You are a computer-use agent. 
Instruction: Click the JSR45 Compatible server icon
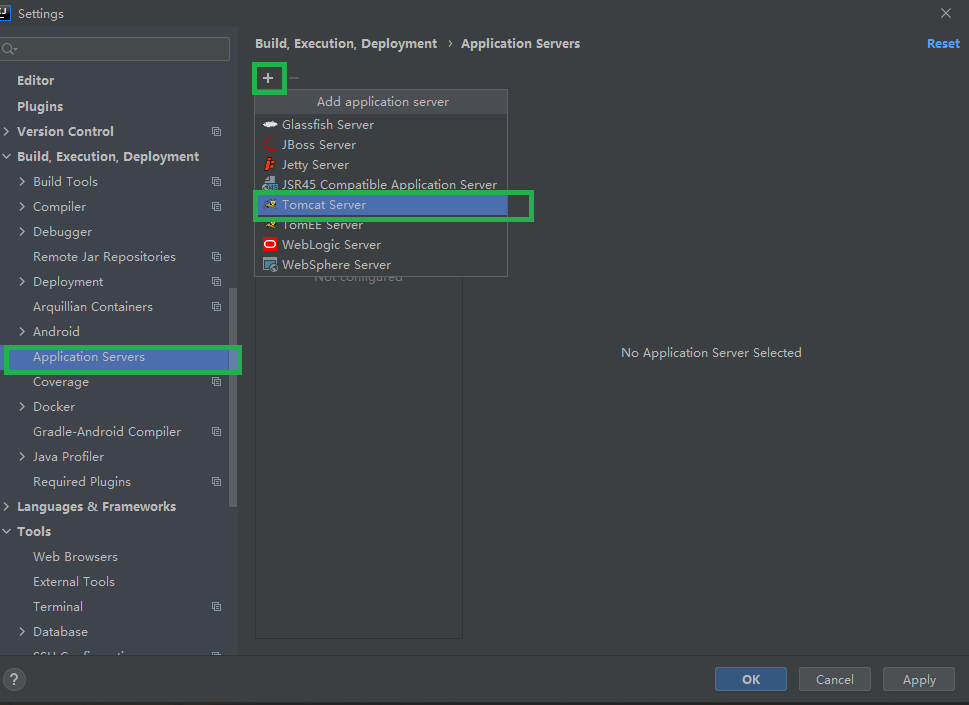pos(270,184)
